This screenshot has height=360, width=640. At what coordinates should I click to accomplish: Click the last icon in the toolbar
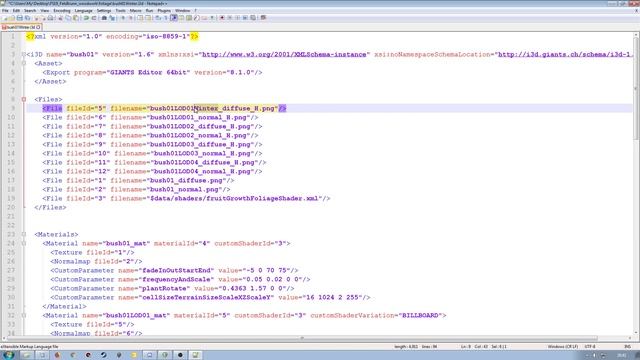click(263, 18)
